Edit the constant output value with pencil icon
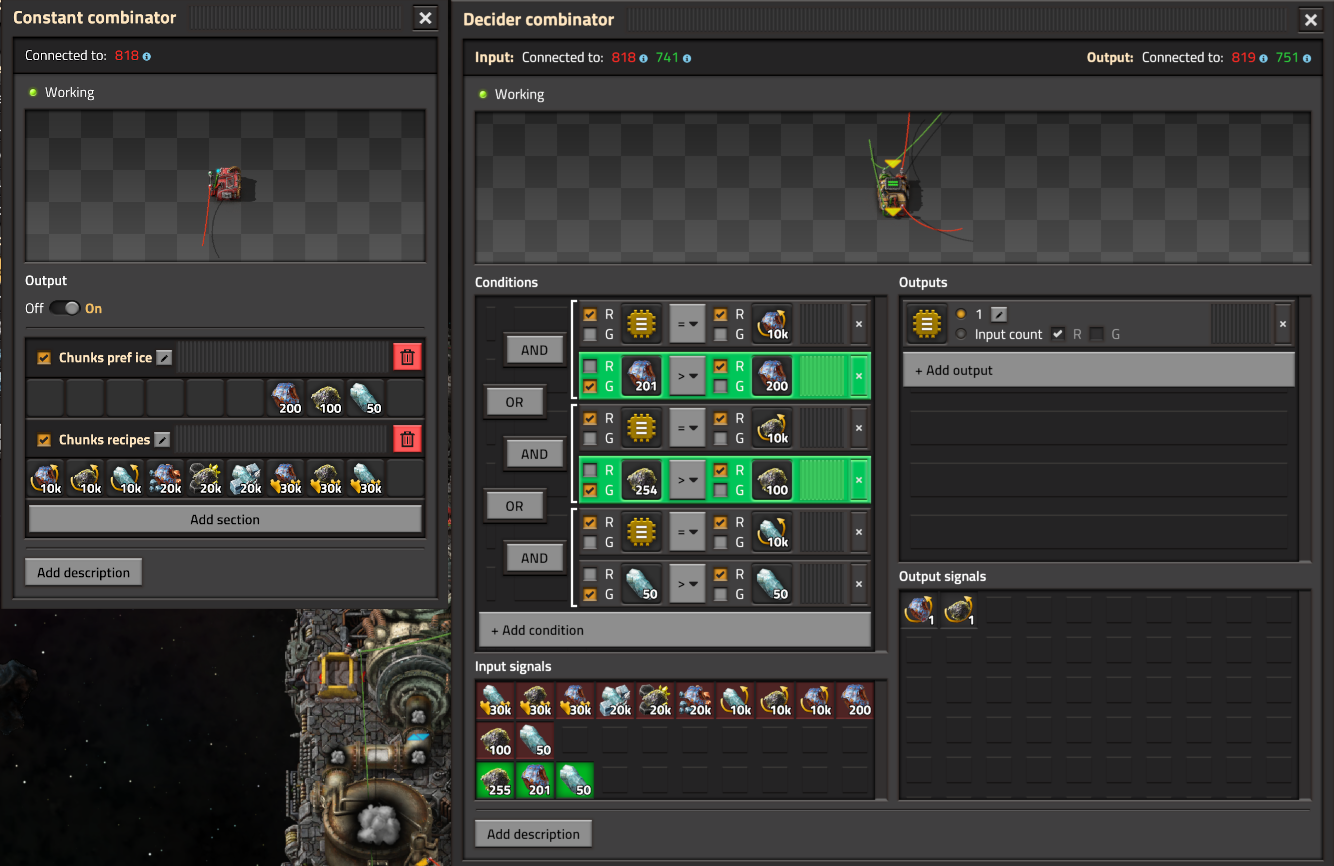 [998, 314]
